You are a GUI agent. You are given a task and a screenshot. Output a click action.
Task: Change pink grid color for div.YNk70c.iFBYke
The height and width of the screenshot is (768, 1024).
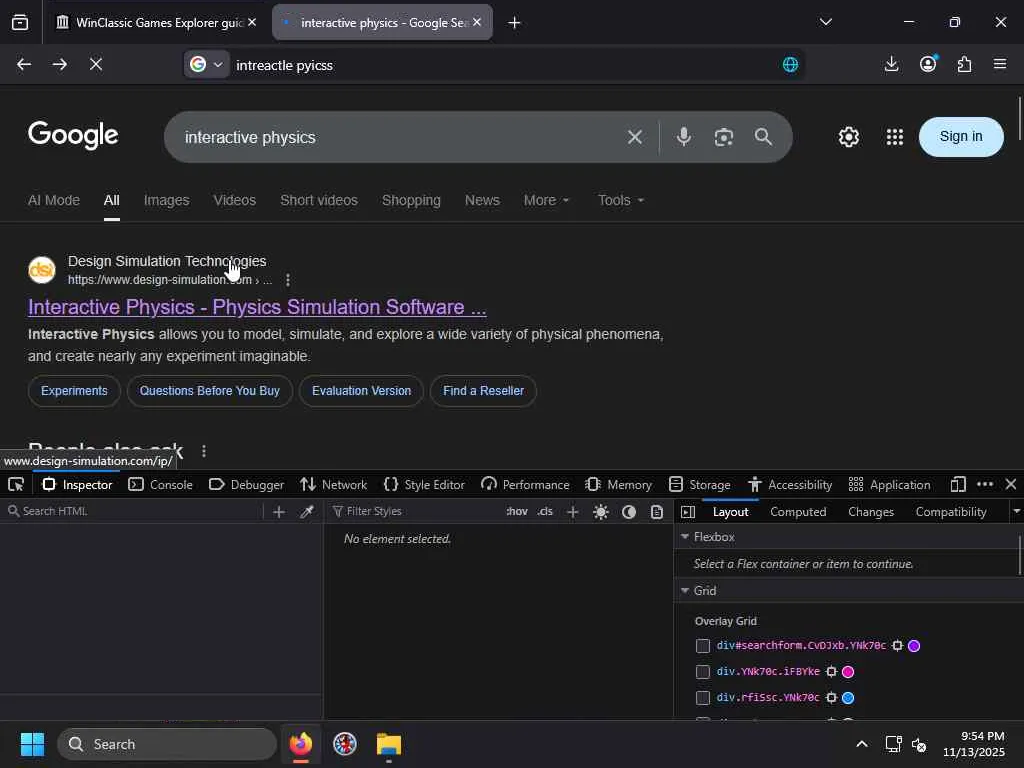click(x=848, y=671)
